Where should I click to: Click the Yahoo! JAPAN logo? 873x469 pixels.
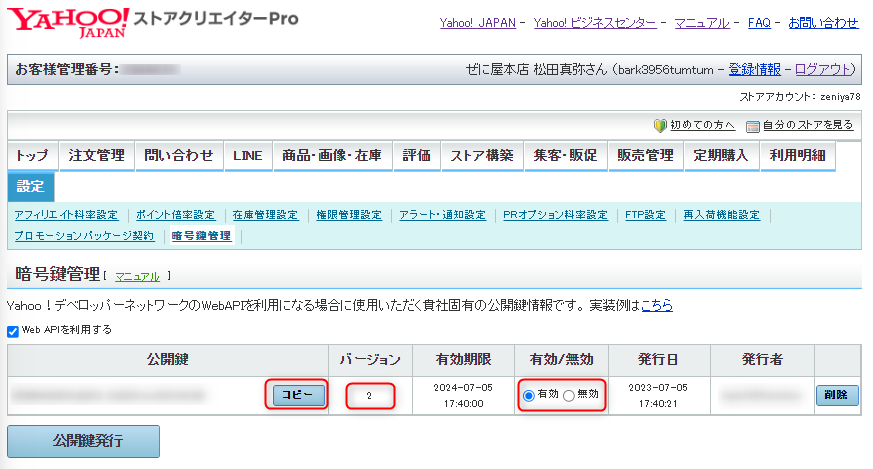point(68,23)
